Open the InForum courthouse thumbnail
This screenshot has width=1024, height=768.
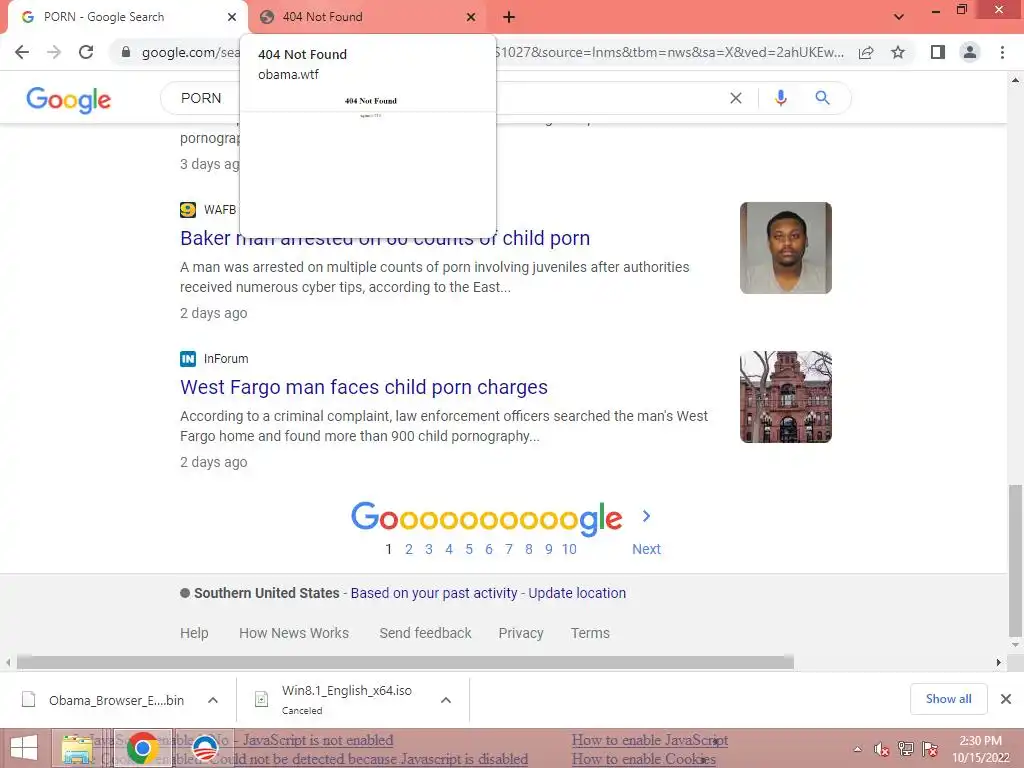(x=786, y=397)
